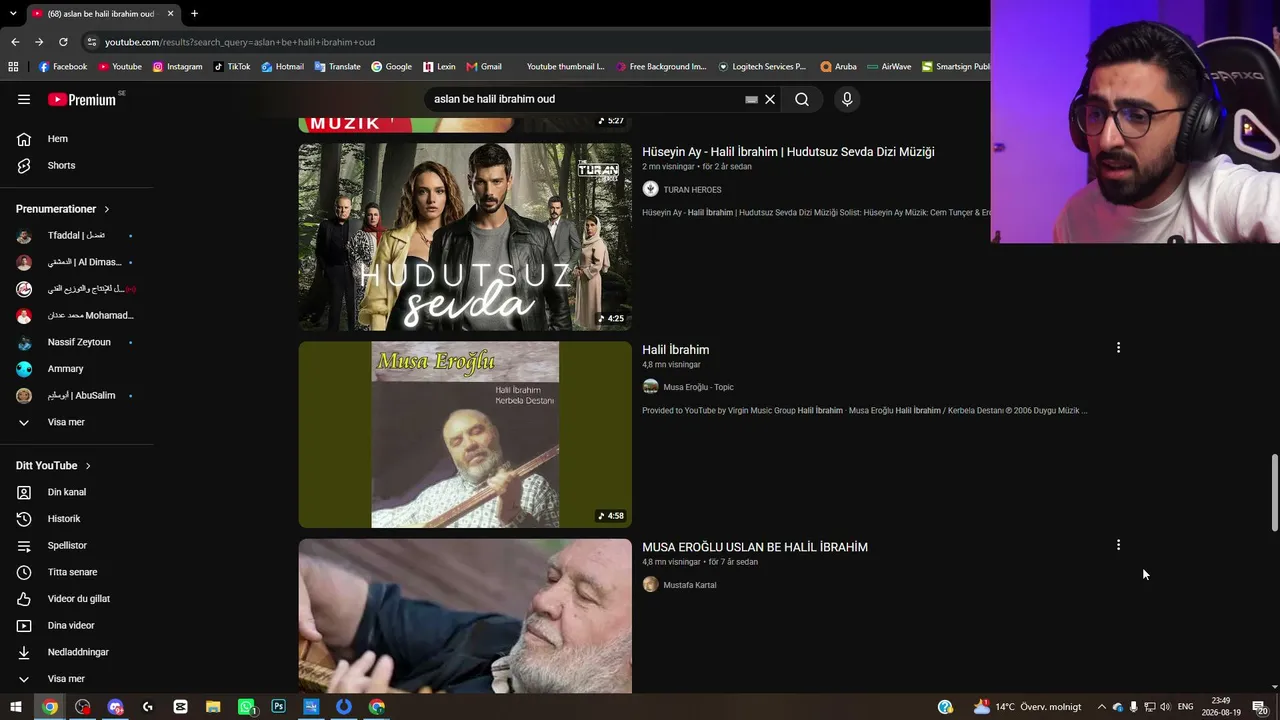Show hidden system tray icons

[x=1102, y=707]
